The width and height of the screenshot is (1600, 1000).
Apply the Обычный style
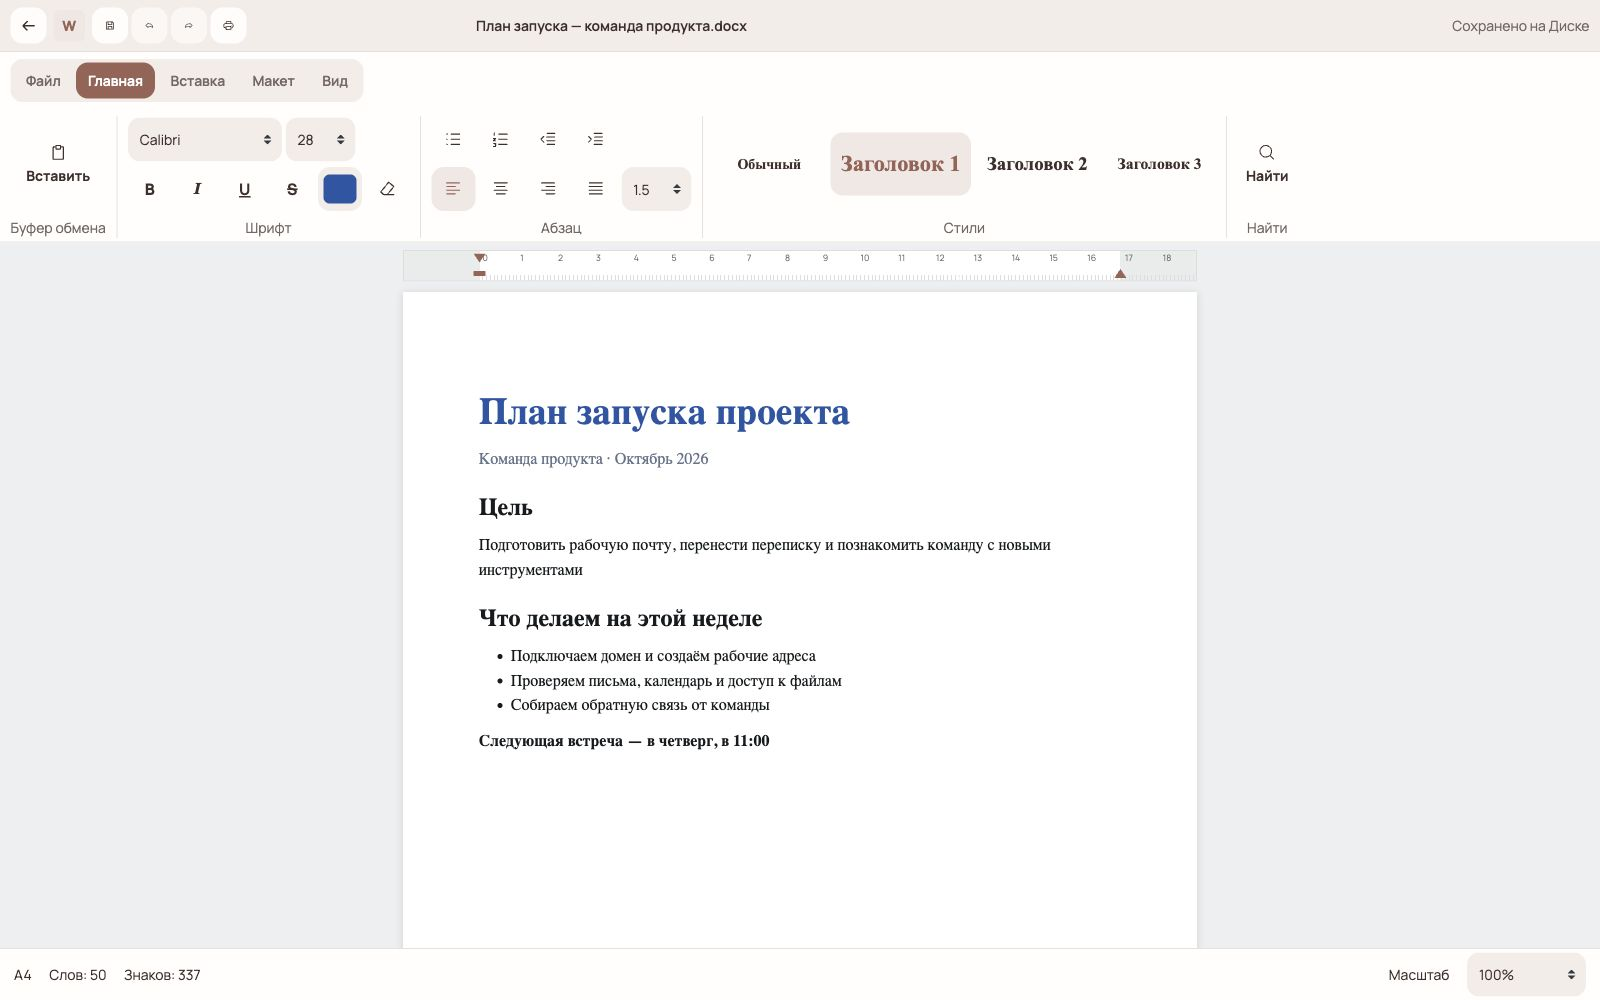[769, 164]
